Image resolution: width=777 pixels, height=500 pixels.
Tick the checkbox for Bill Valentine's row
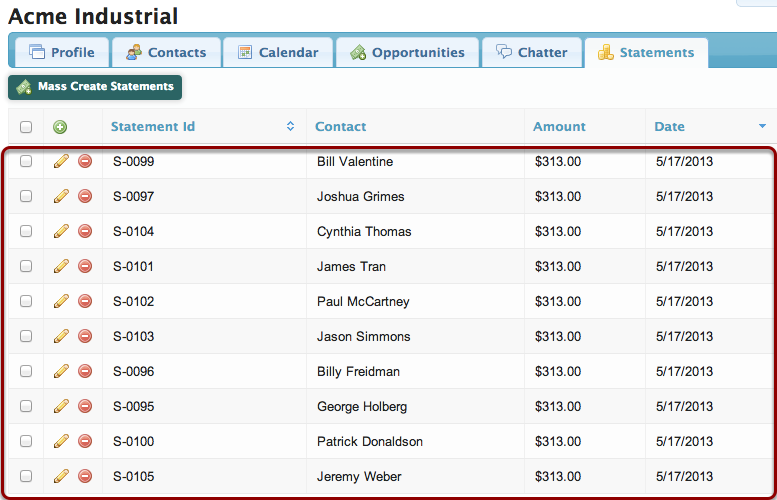click(x=26, y=161)
